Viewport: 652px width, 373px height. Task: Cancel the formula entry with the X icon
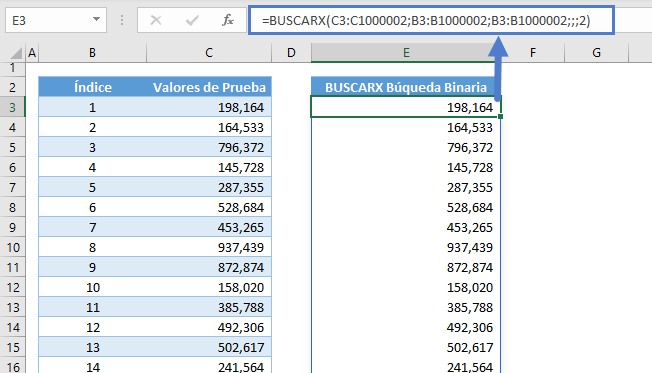[156, 20]
